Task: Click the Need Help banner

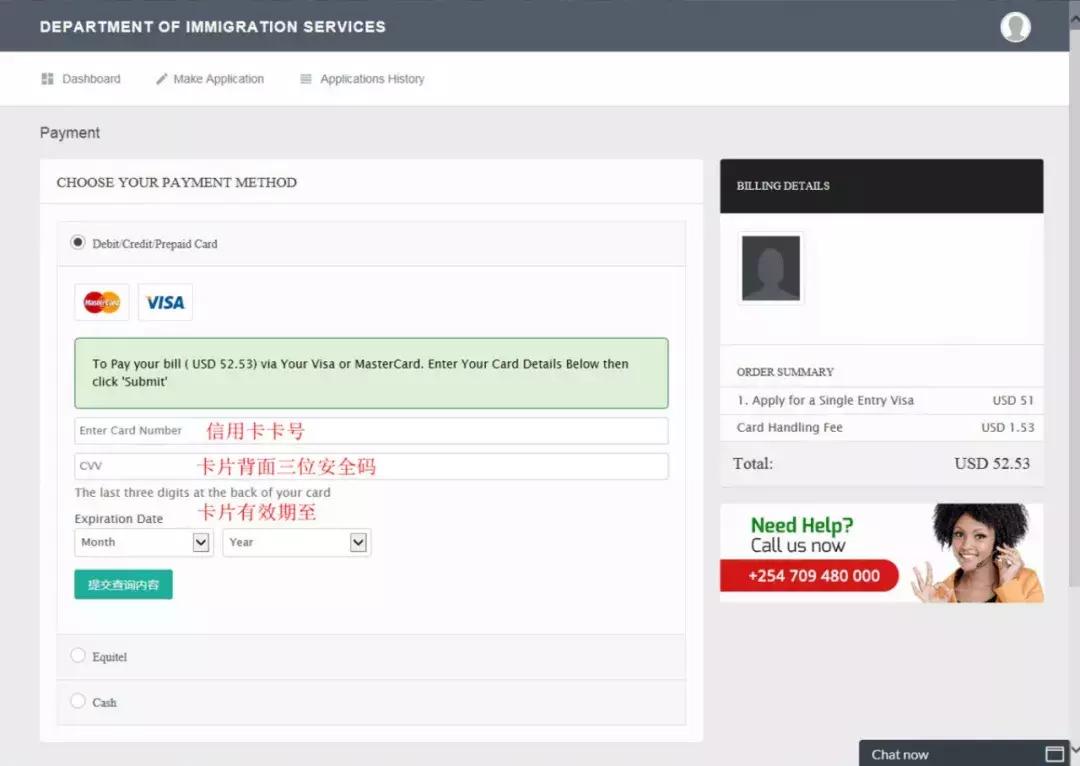Action: (x=882, y=553)
